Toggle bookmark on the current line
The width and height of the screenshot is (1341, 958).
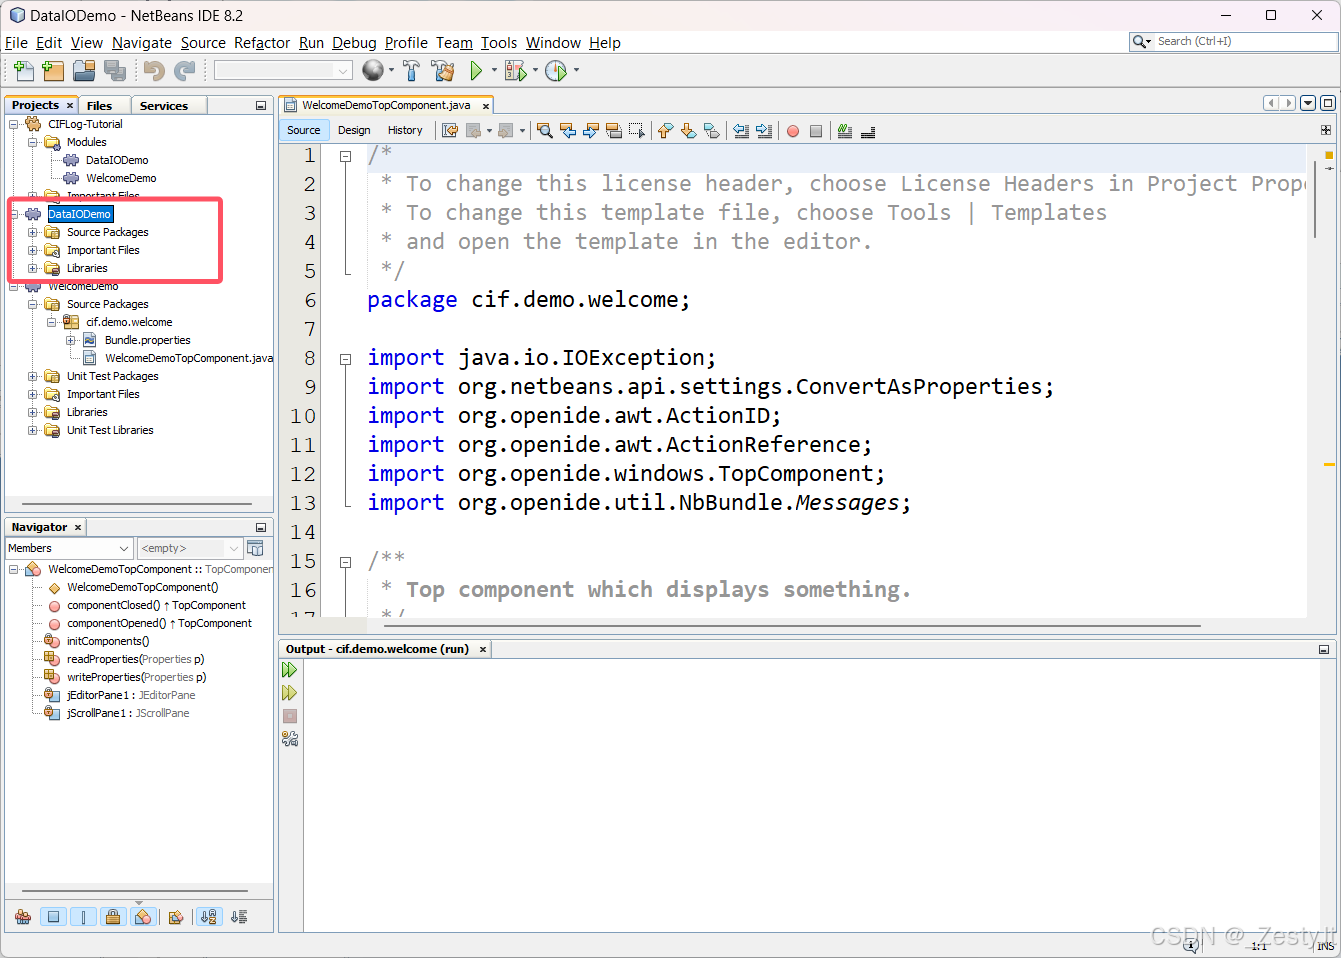click(x=714, y=131)
